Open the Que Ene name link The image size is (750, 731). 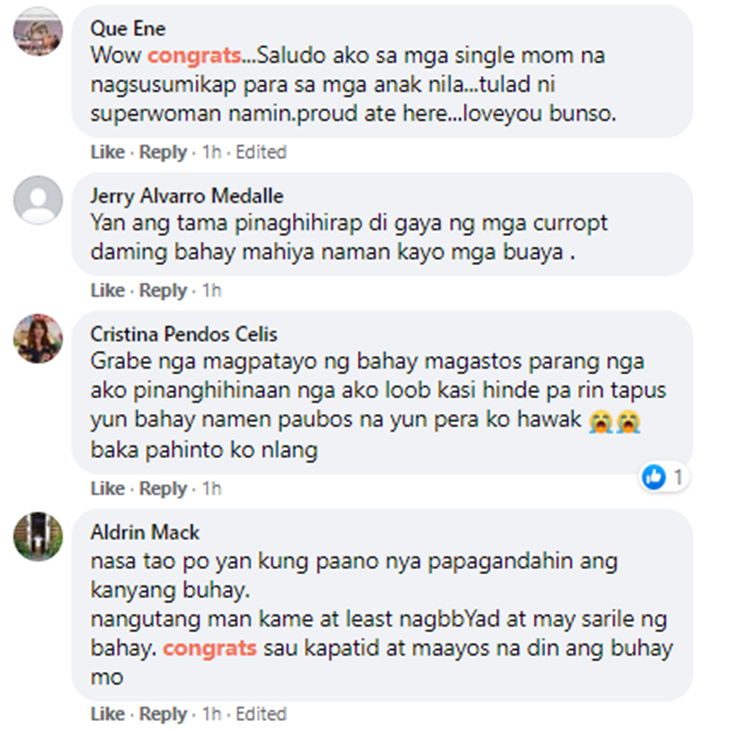coord(128,29)
